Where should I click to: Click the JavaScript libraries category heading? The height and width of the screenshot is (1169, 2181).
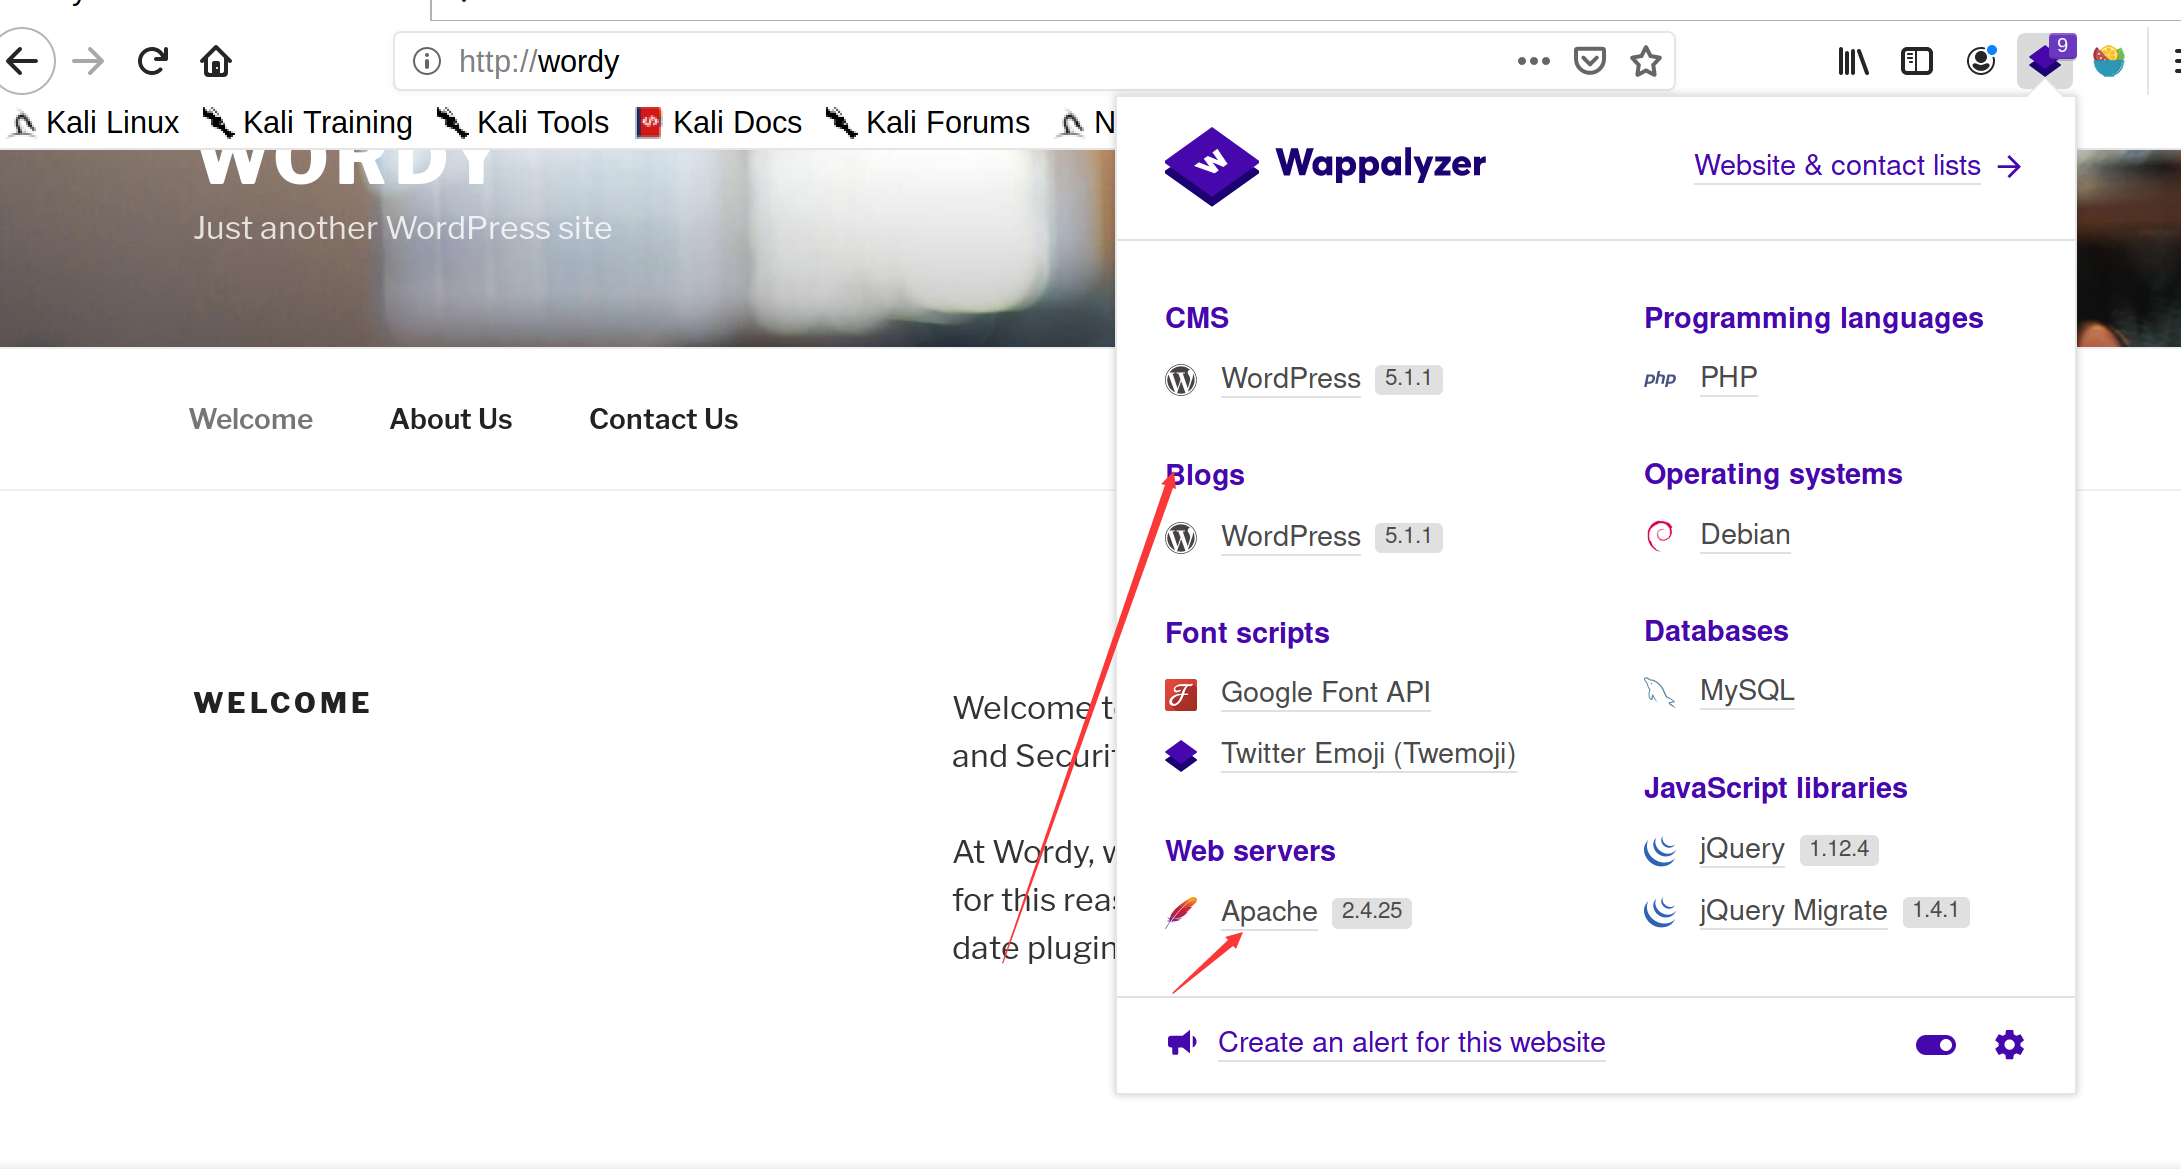[x=1776, y=788]
